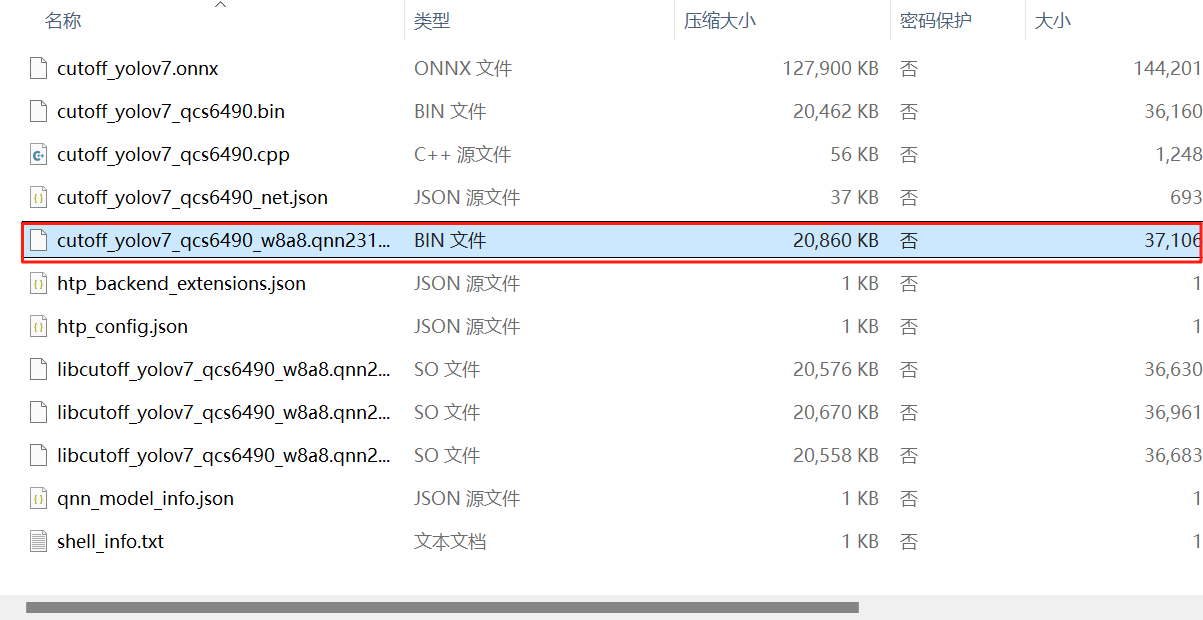The height and width of the screenshot is (620, 1203).
Task: Click the htp_backend_extensions.json file icon
Action: (39, 284)
